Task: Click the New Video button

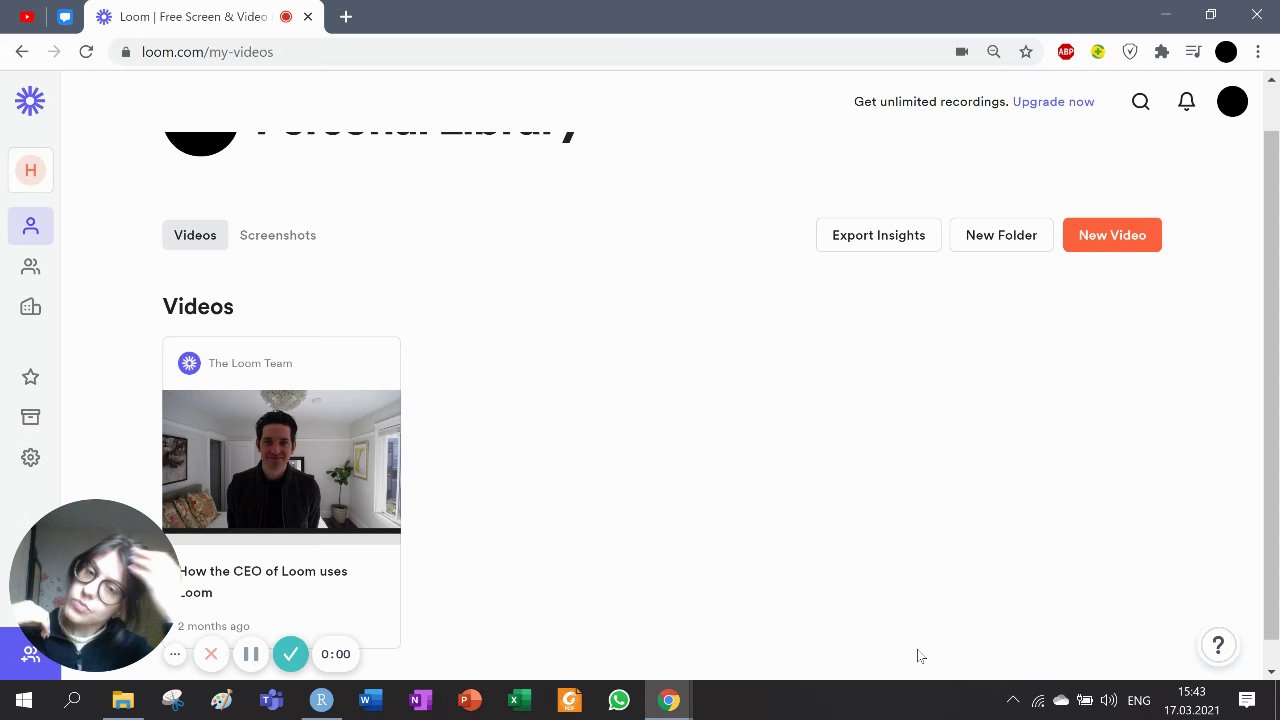Action: click(1112, 235)
